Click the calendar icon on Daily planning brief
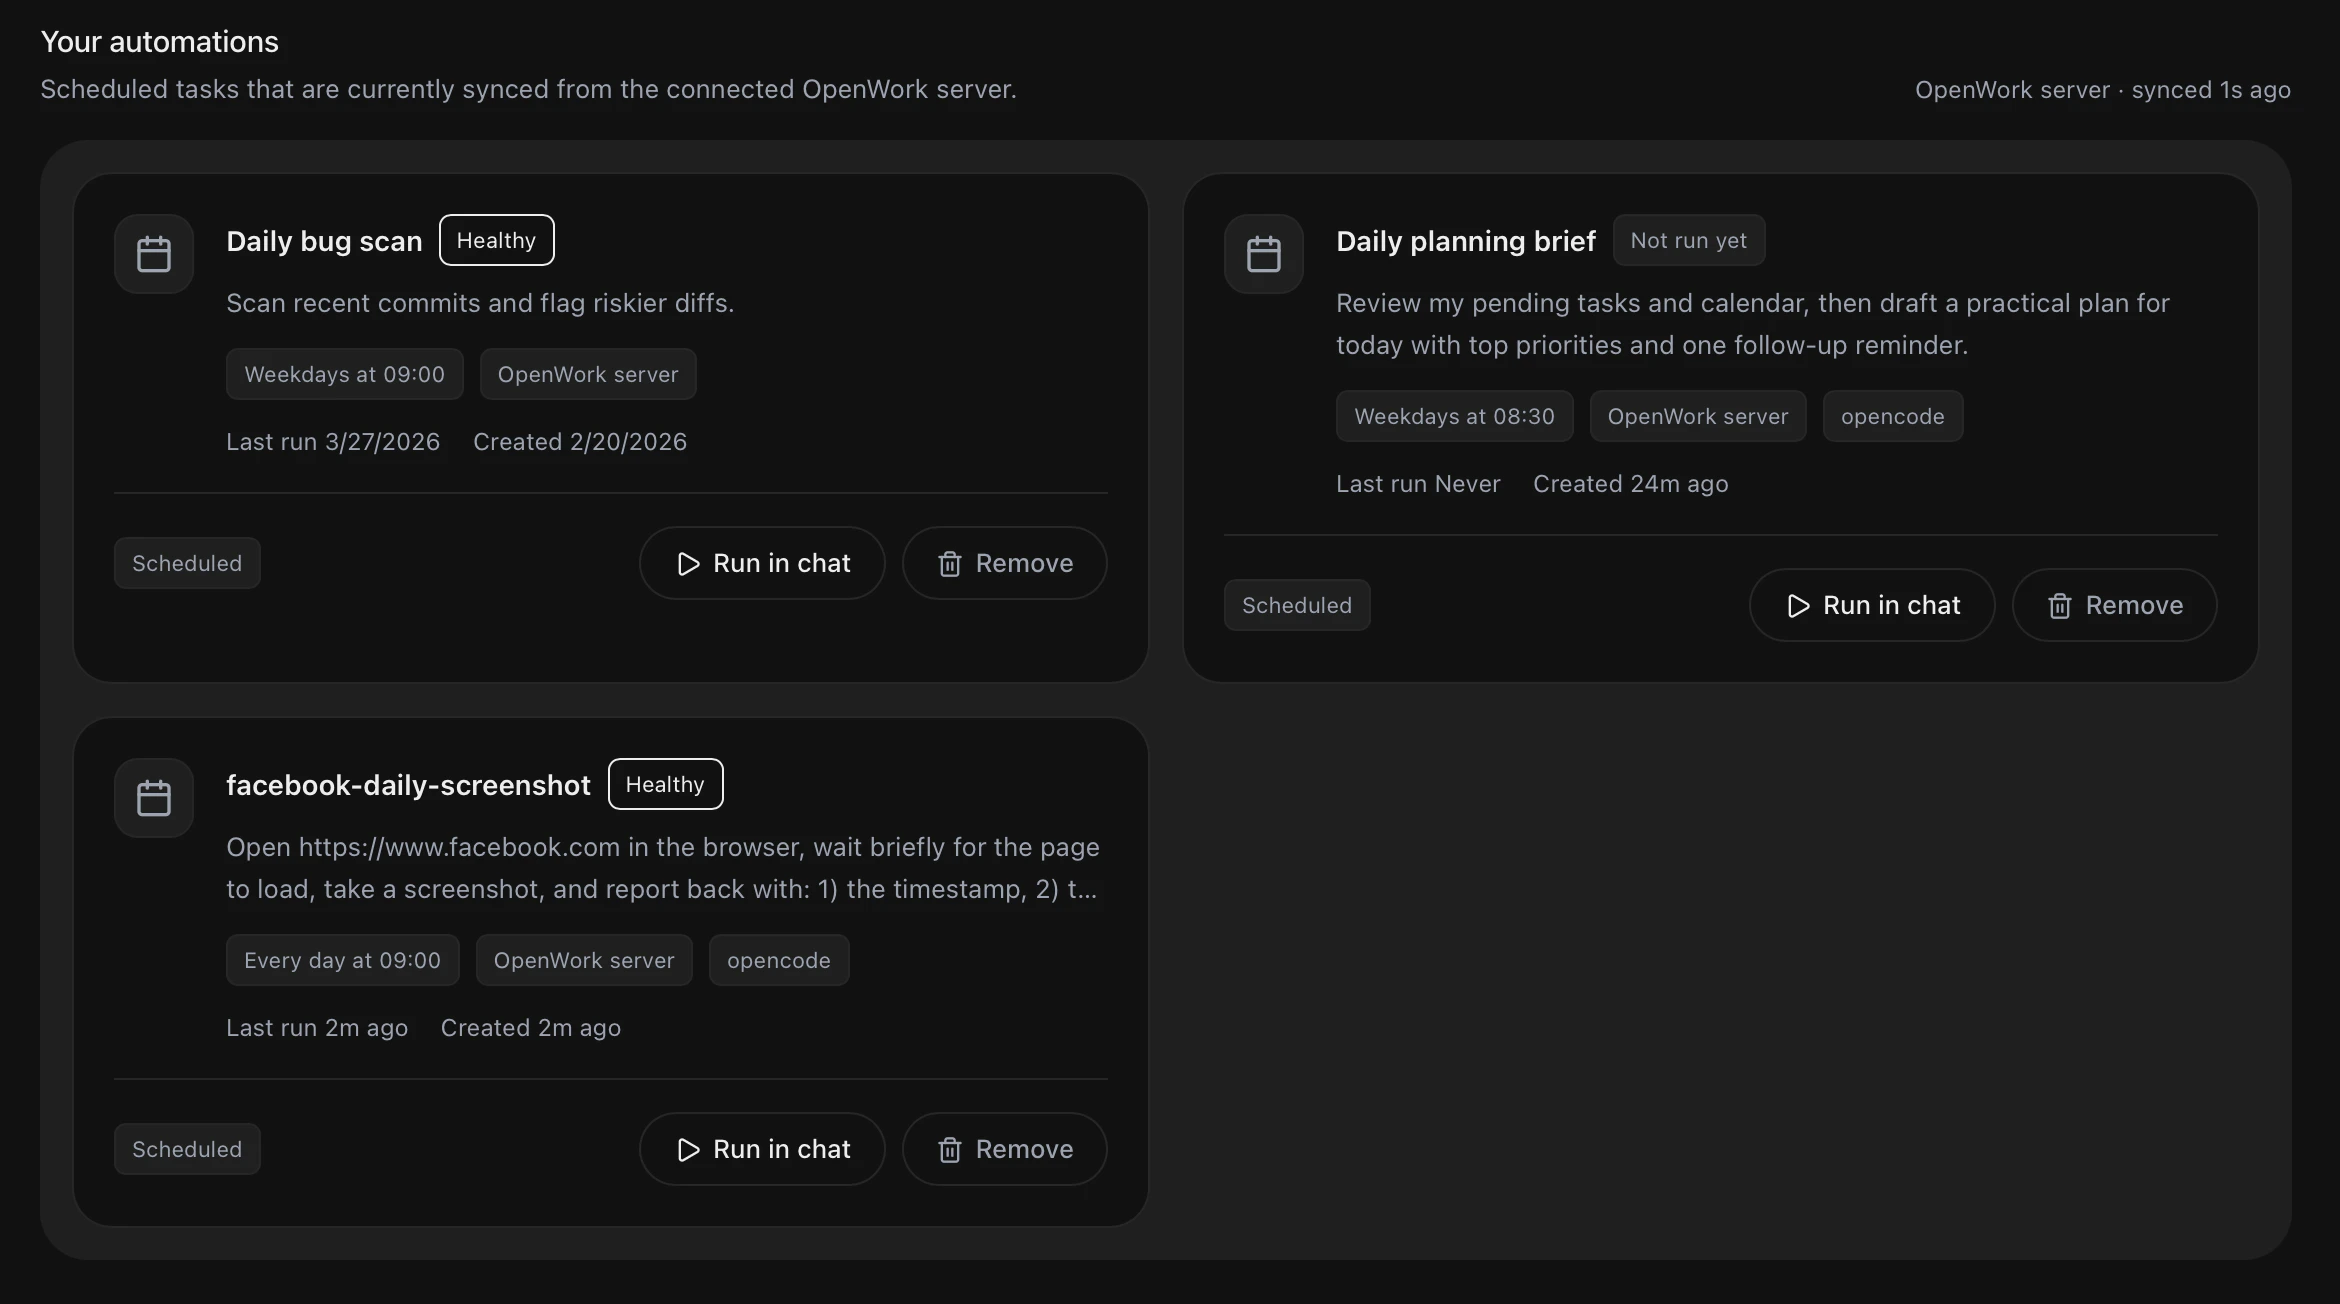Screen dimensions: 2340x1304 coord(1263,253)
